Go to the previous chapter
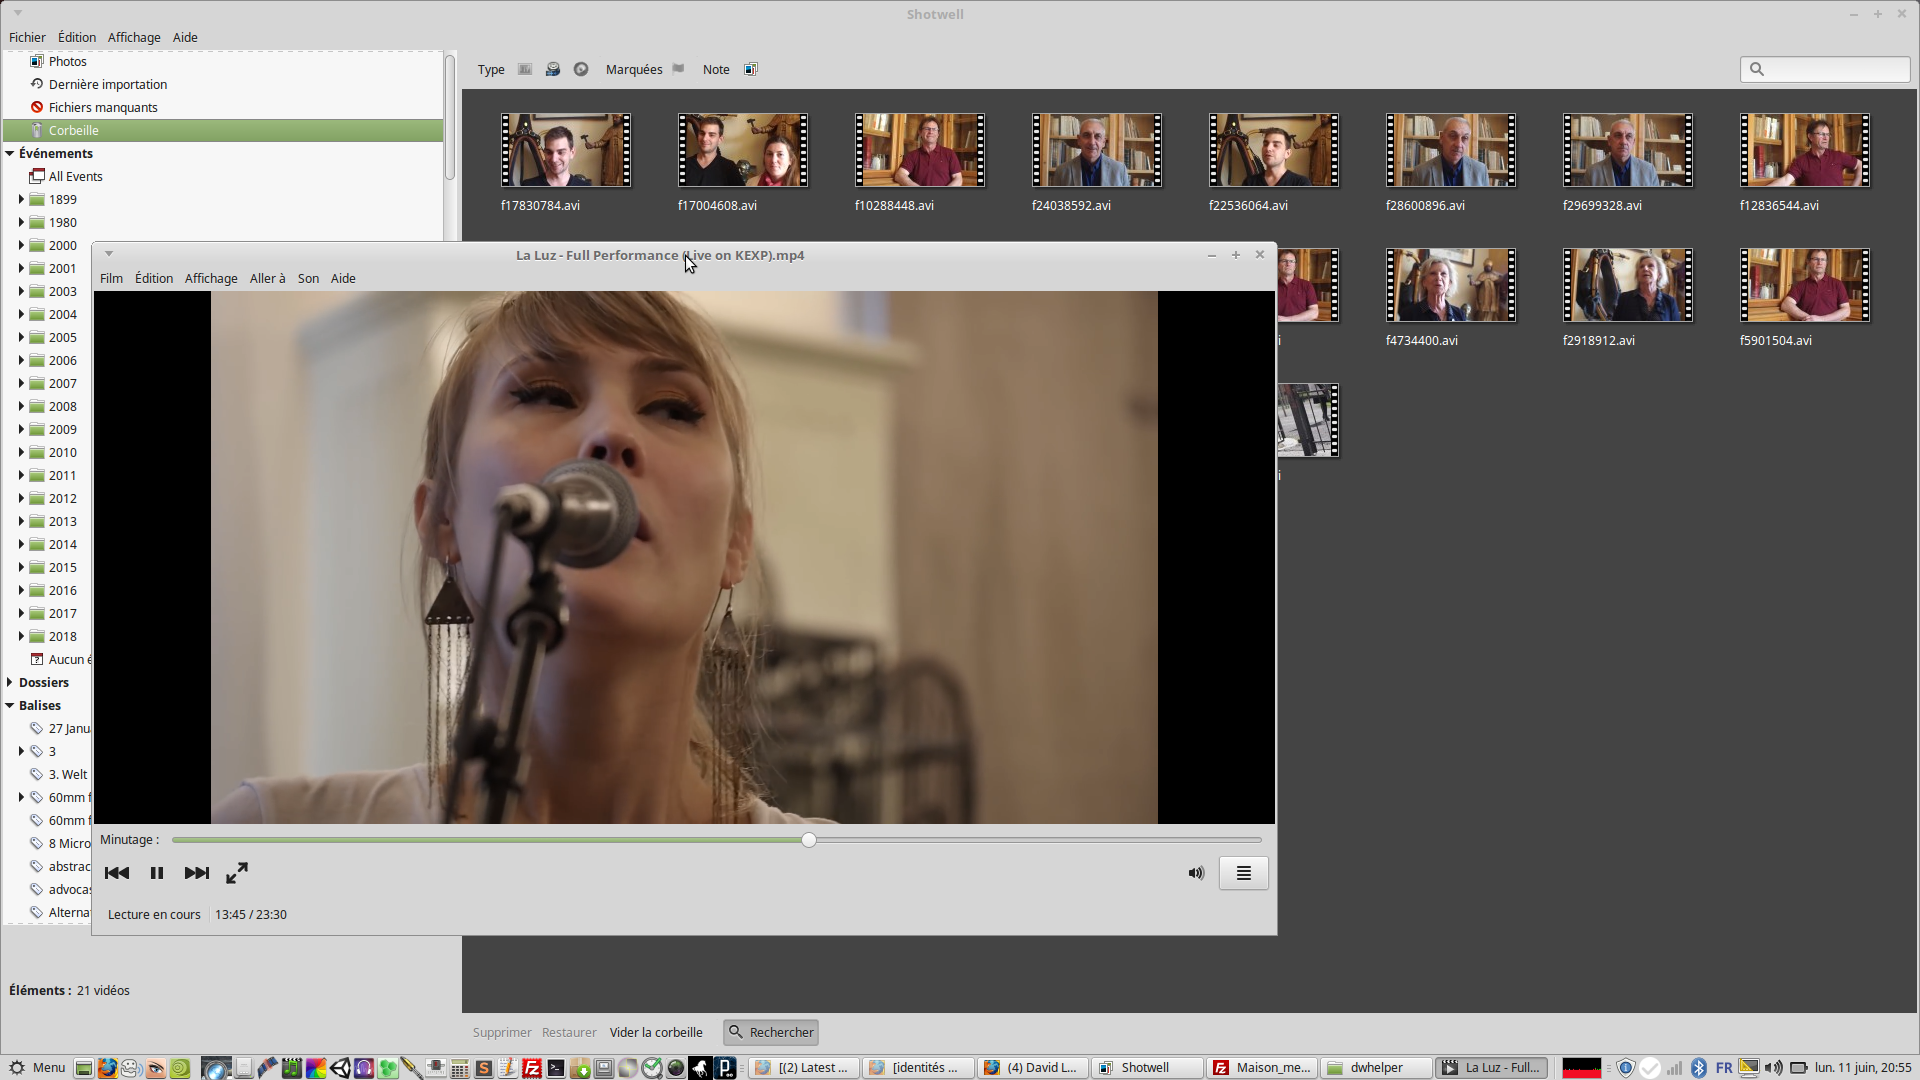This screenshot has width=1920, height=1080. pos(117,873)
